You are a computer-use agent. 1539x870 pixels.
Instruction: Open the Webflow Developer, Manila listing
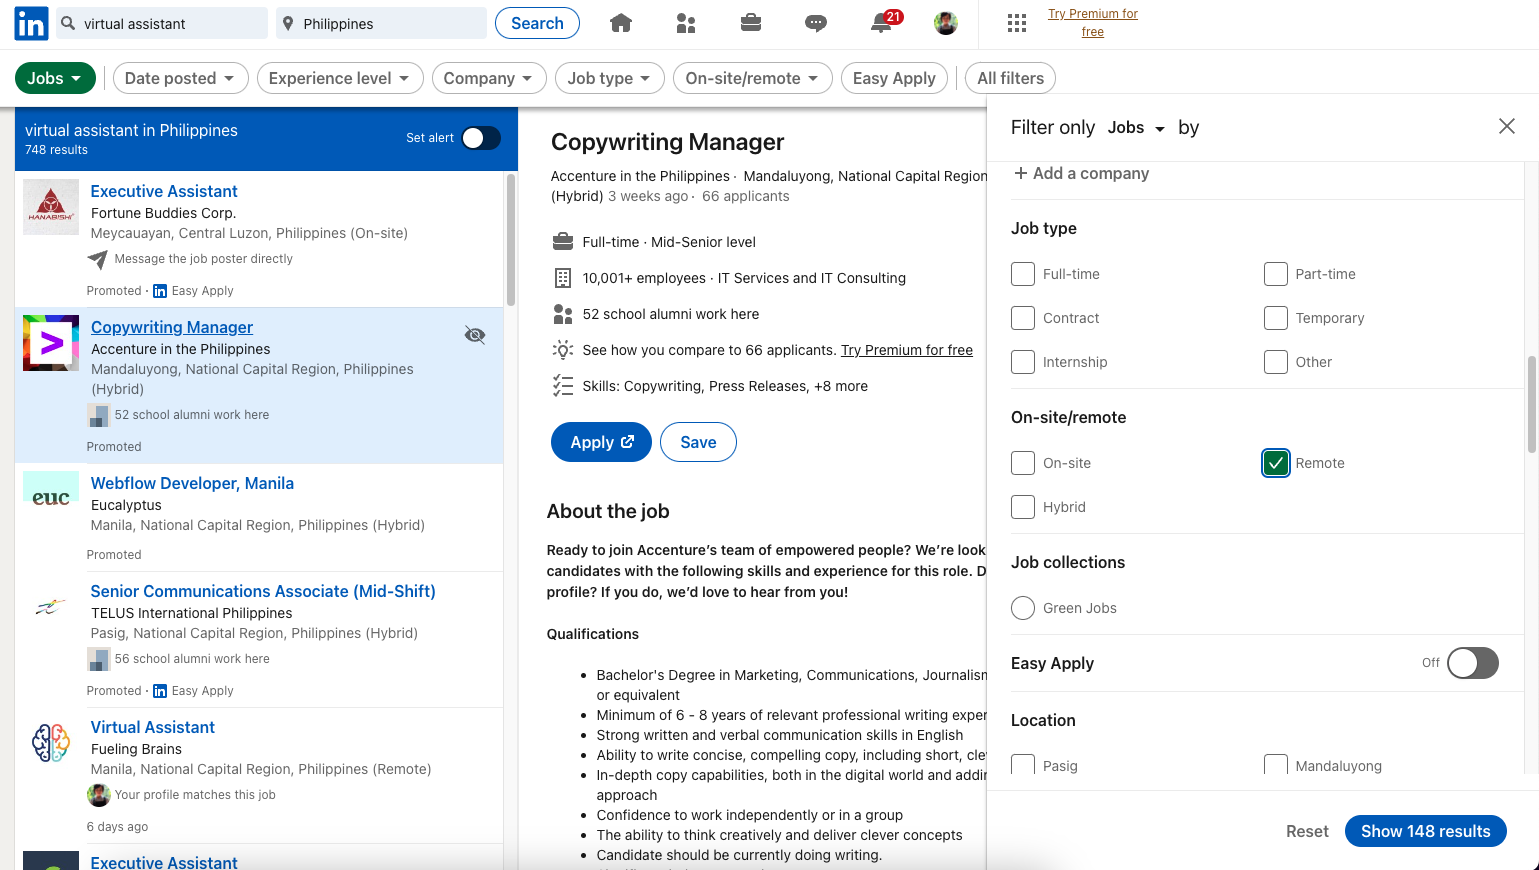(x=192, y=483)
